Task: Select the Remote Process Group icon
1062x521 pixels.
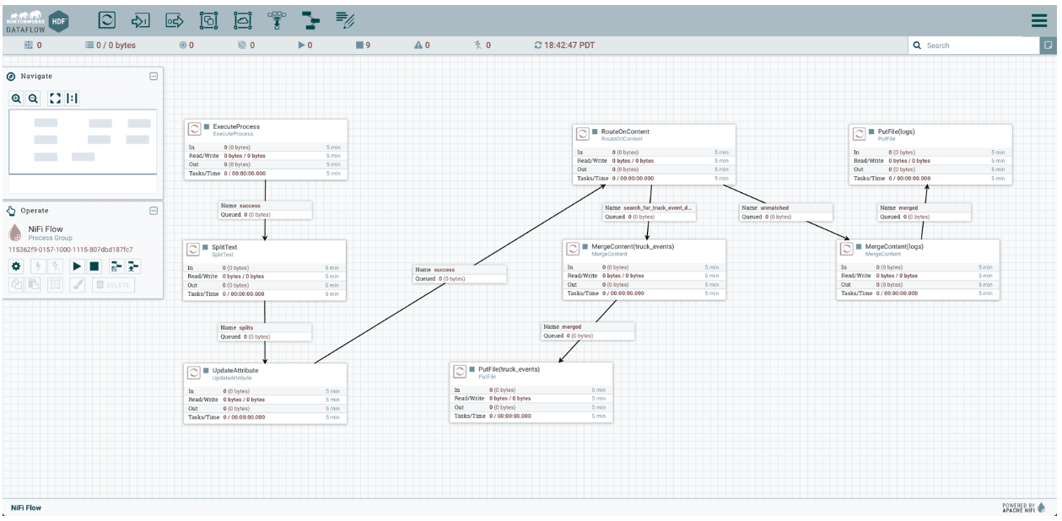Action: point(242,19)
